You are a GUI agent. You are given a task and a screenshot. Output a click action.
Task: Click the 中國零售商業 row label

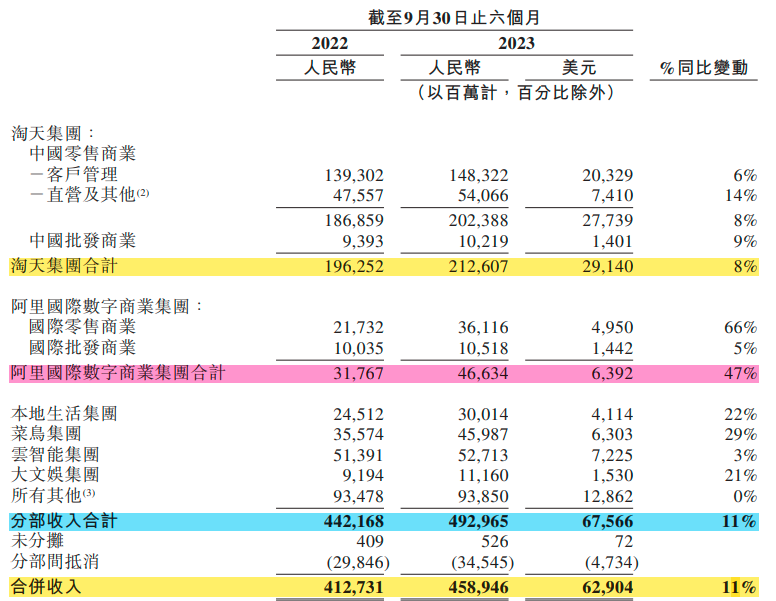tap(82, 153)
